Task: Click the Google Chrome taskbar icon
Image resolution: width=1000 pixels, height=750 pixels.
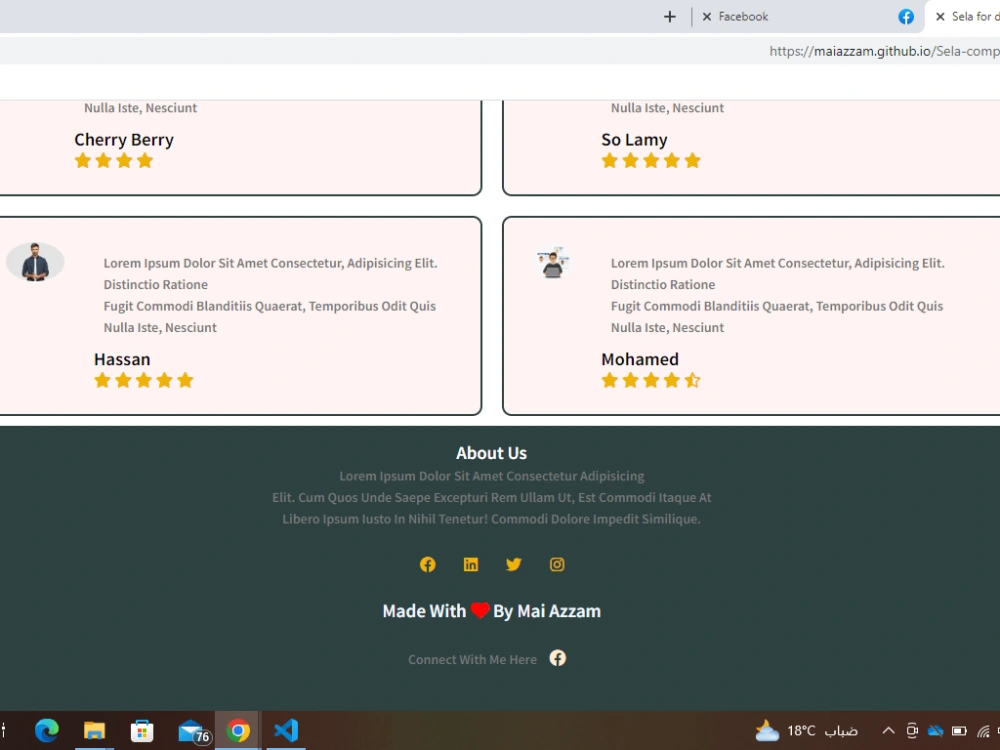Action: pos(238,731)
